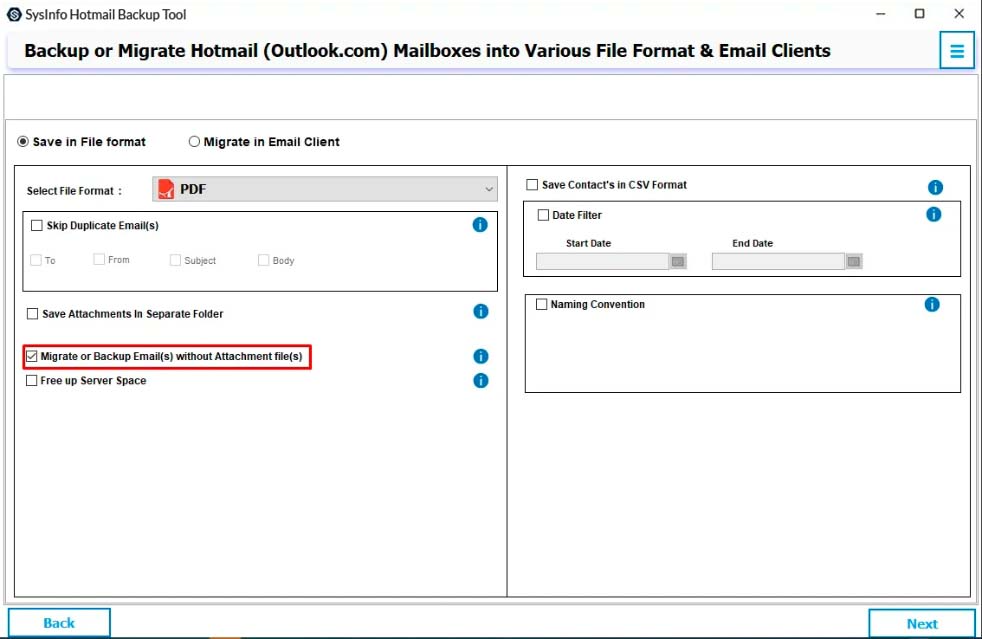The image size is (982, 639).
Task: Click info icon for Naming Convention
Action: tap(932, 304)
